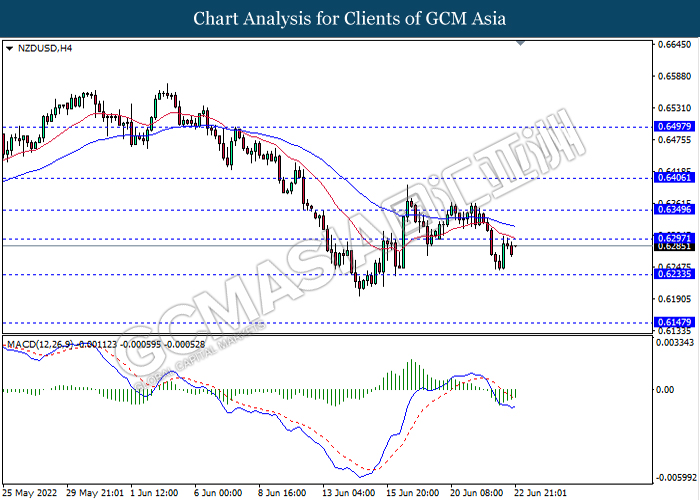Click the current price 0.62851 label
The image size is (700, 500).
tap(675, 246)
